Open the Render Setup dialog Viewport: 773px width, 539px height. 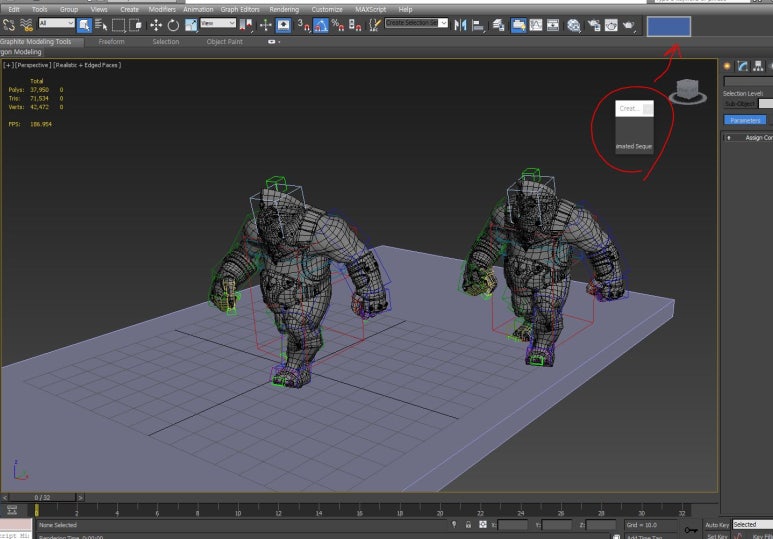(594, 25)
